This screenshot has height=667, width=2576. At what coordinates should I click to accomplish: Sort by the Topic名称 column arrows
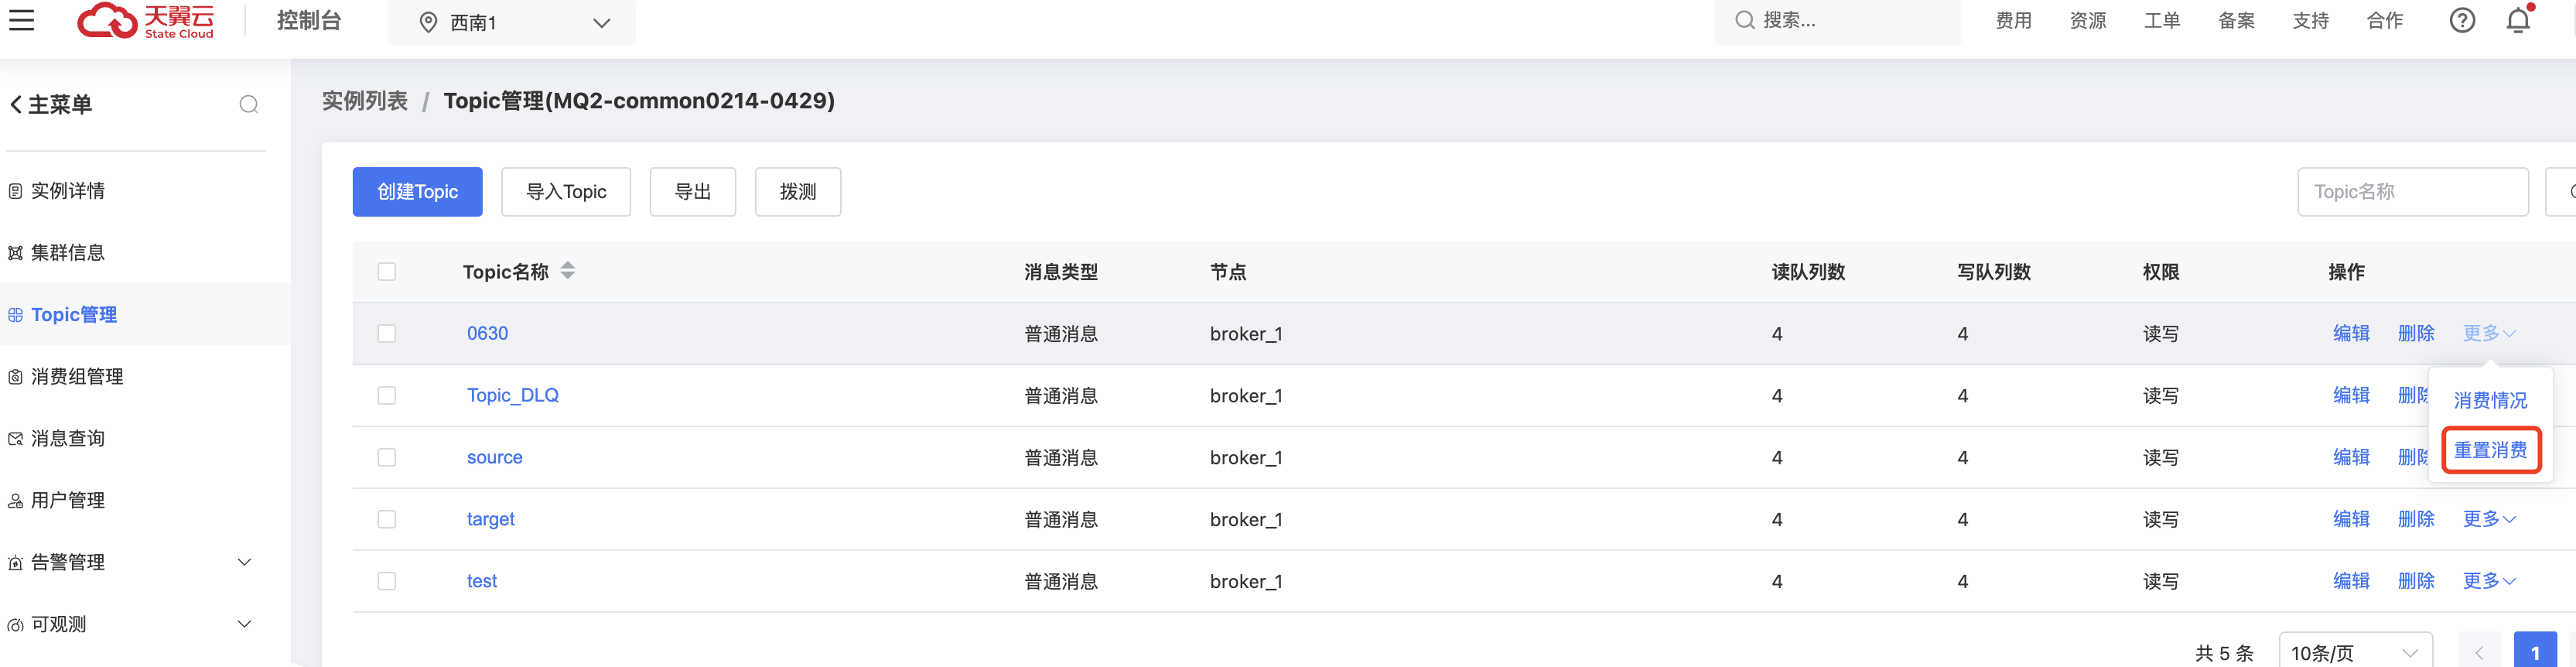568,271
